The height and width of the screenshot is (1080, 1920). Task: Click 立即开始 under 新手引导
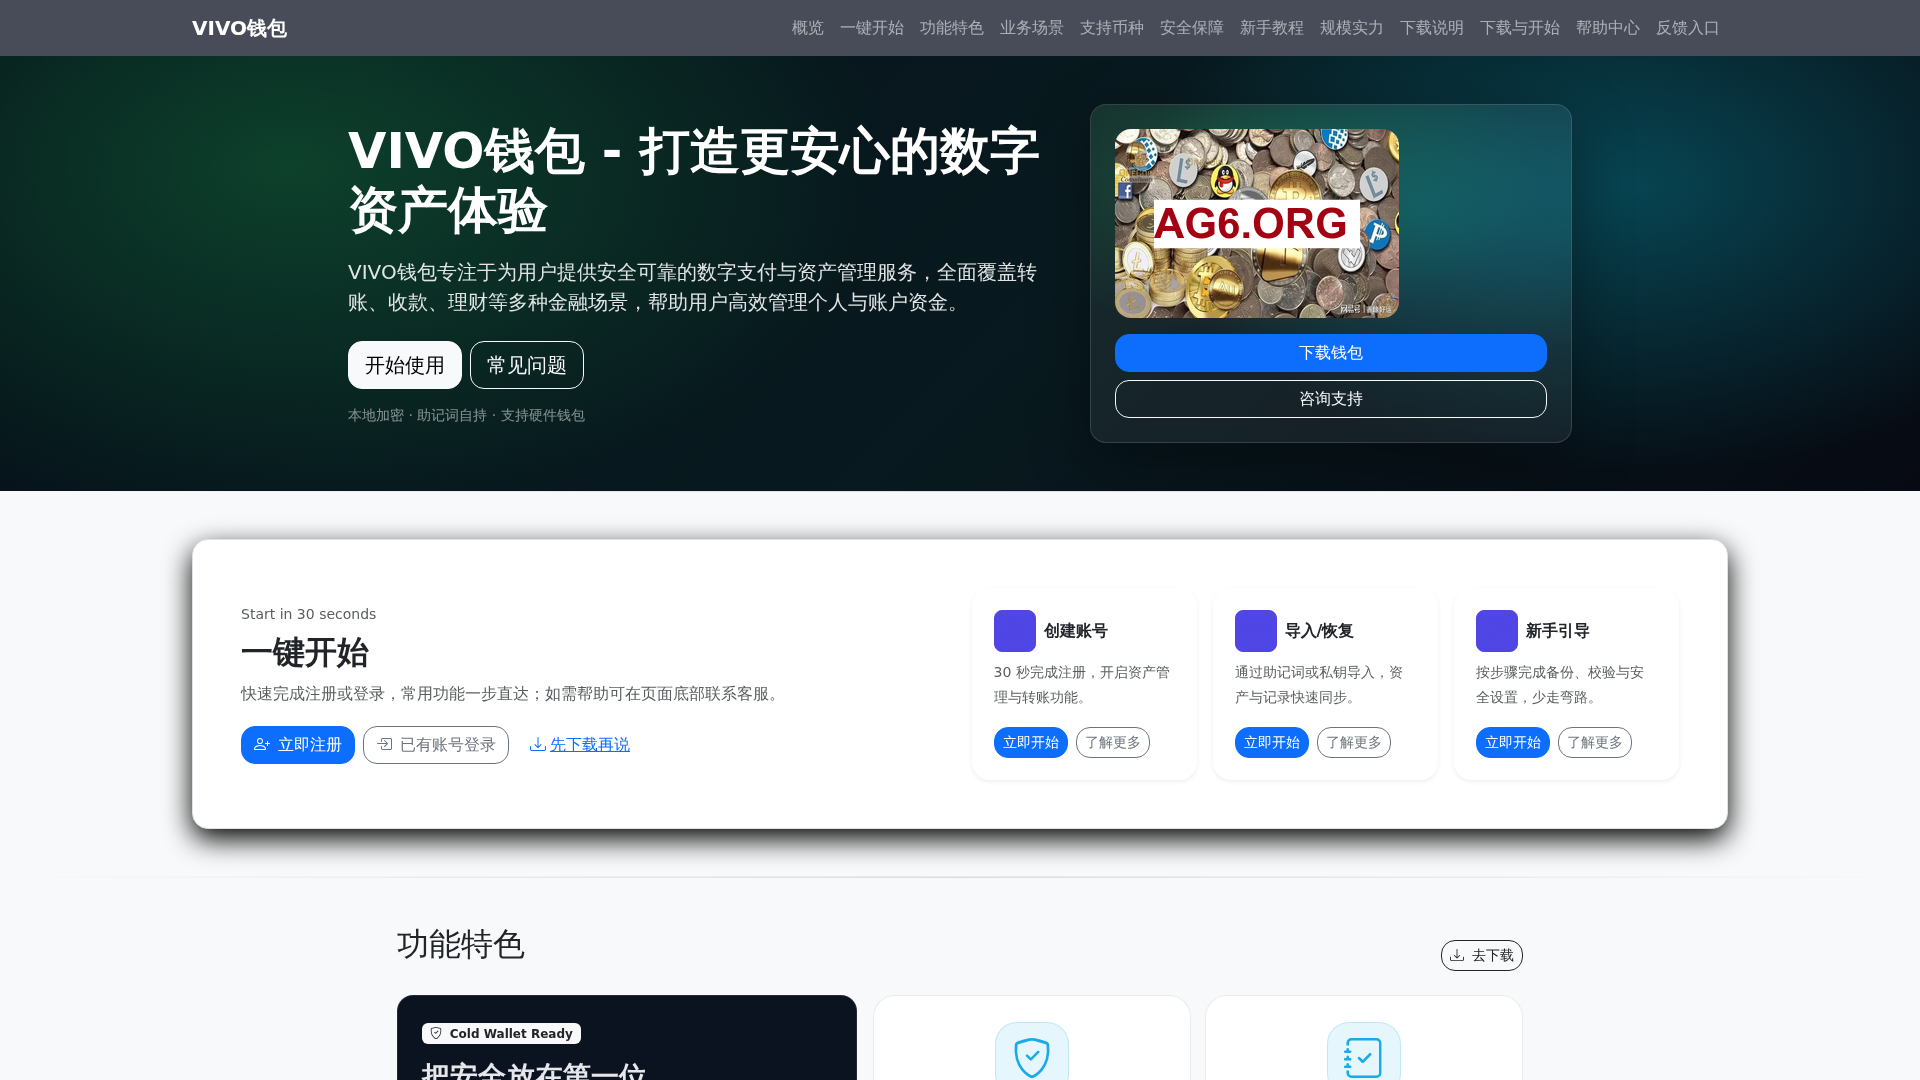coord(1513,743)
